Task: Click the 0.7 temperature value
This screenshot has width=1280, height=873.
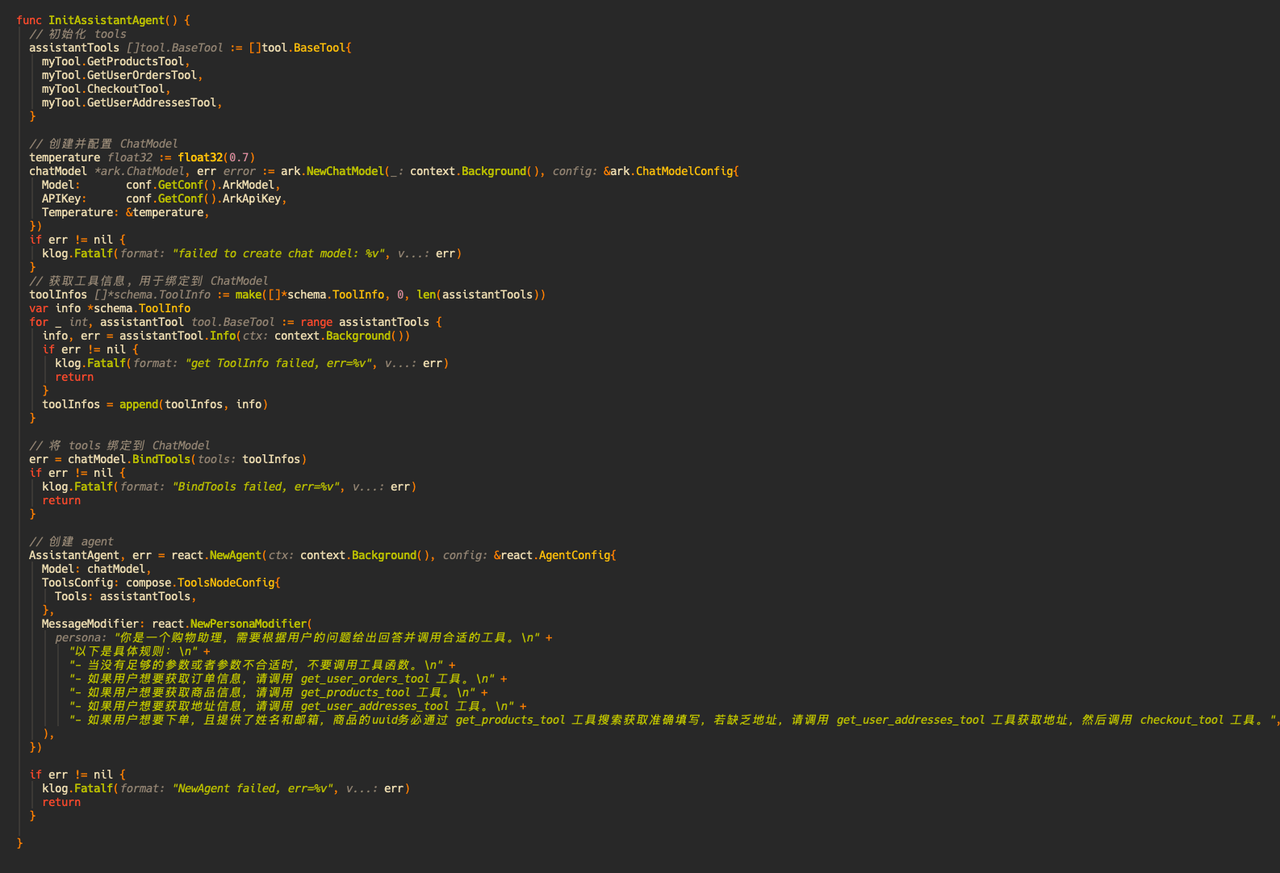Action: [x=240, y=157]
